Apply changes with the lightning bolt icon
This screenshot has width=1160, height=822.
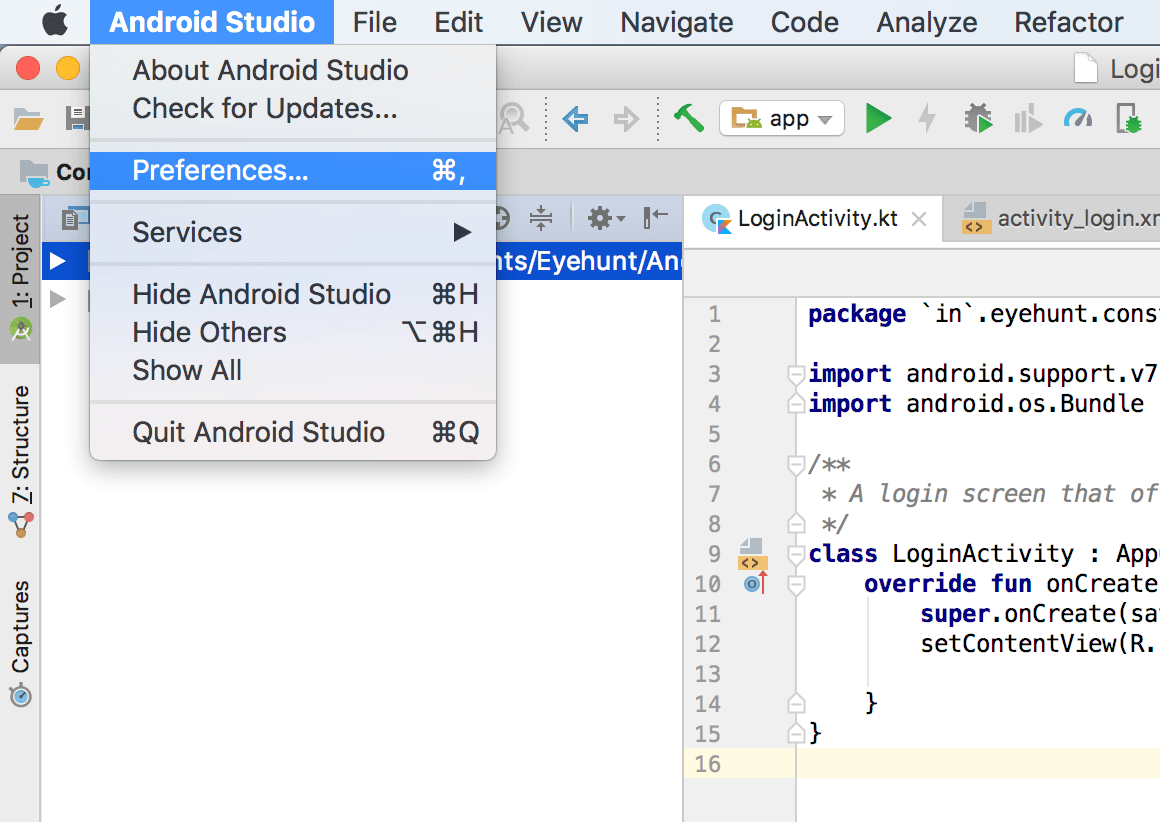coord(927,118)
